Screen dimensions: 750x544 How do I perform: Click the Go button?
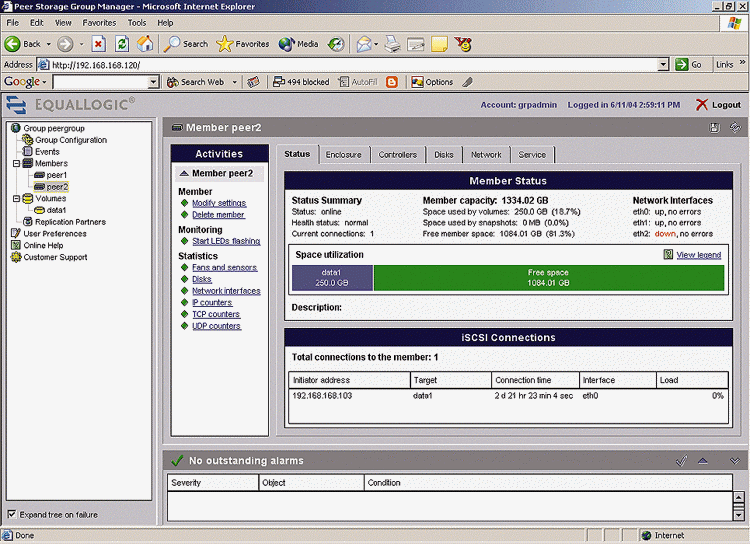689,65
